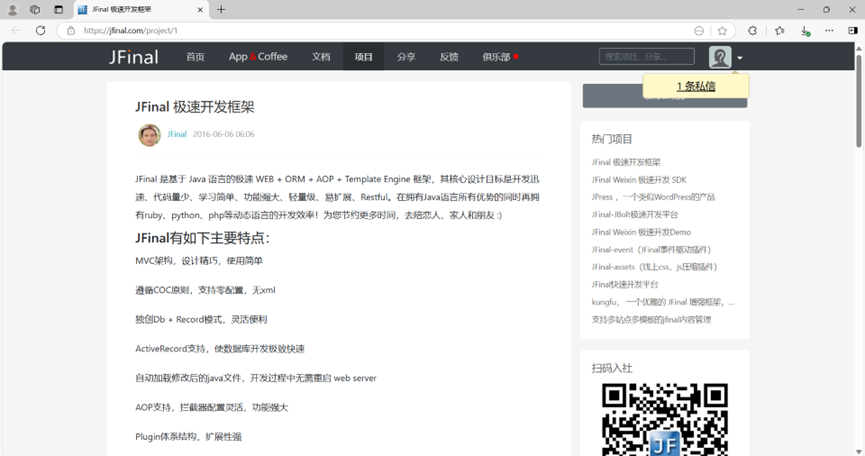Open hot project JFinal Weixin 极速开发 SDK
The height and width of the screenshot is (456, 865).
[639, 180]
